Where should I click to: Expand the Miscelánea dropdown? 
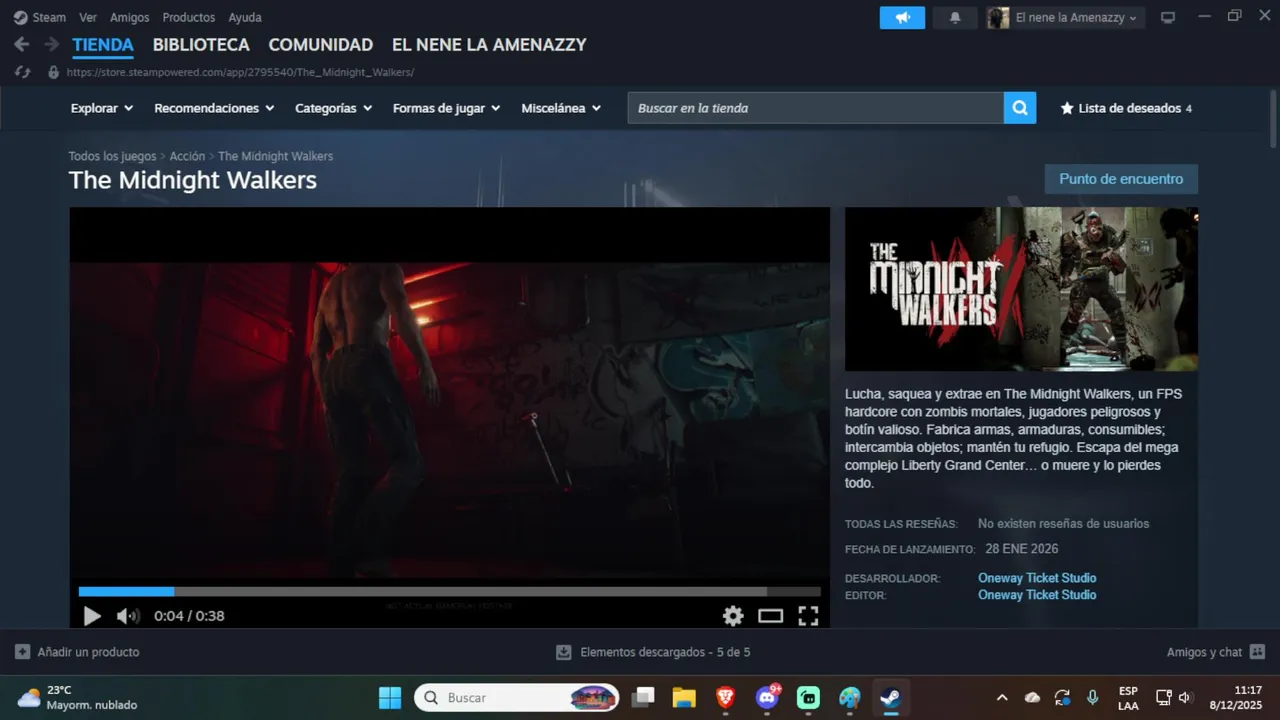[561, 108]
